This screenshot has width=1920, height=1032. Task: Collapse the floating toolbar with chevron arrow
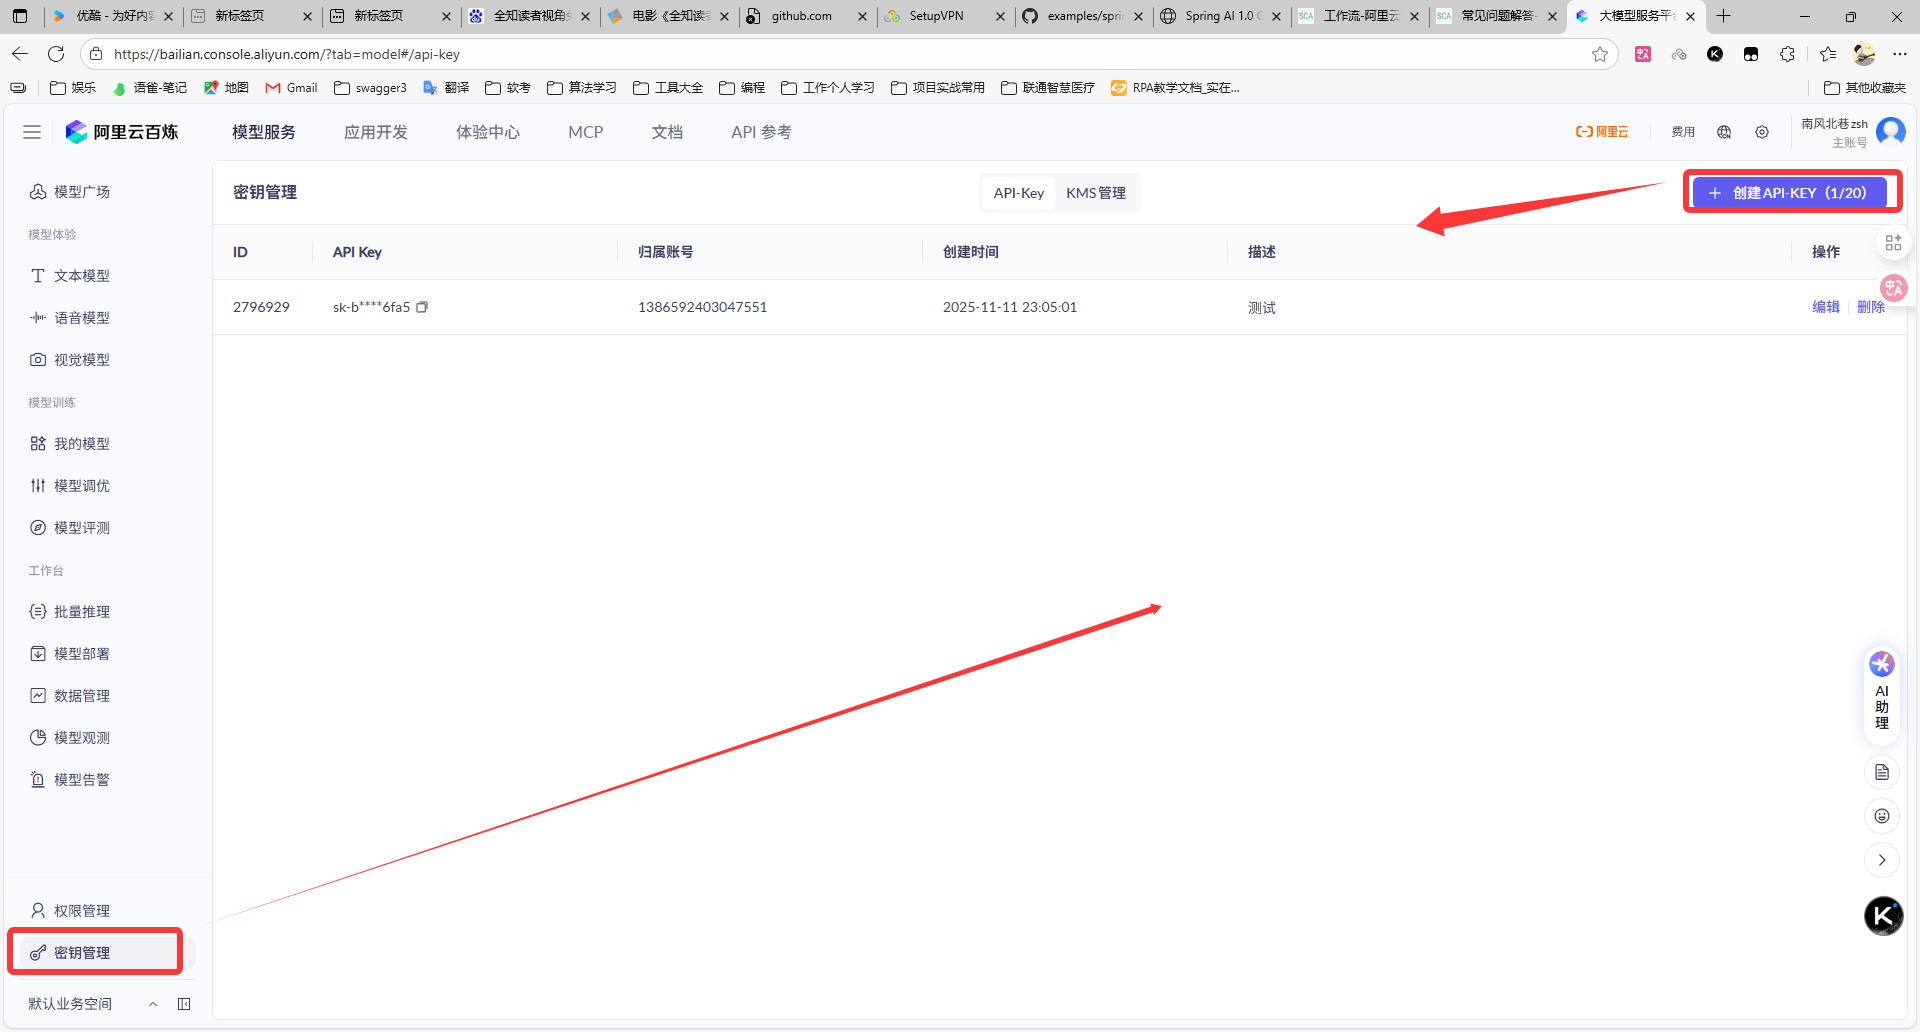[x=1882, y=860]
